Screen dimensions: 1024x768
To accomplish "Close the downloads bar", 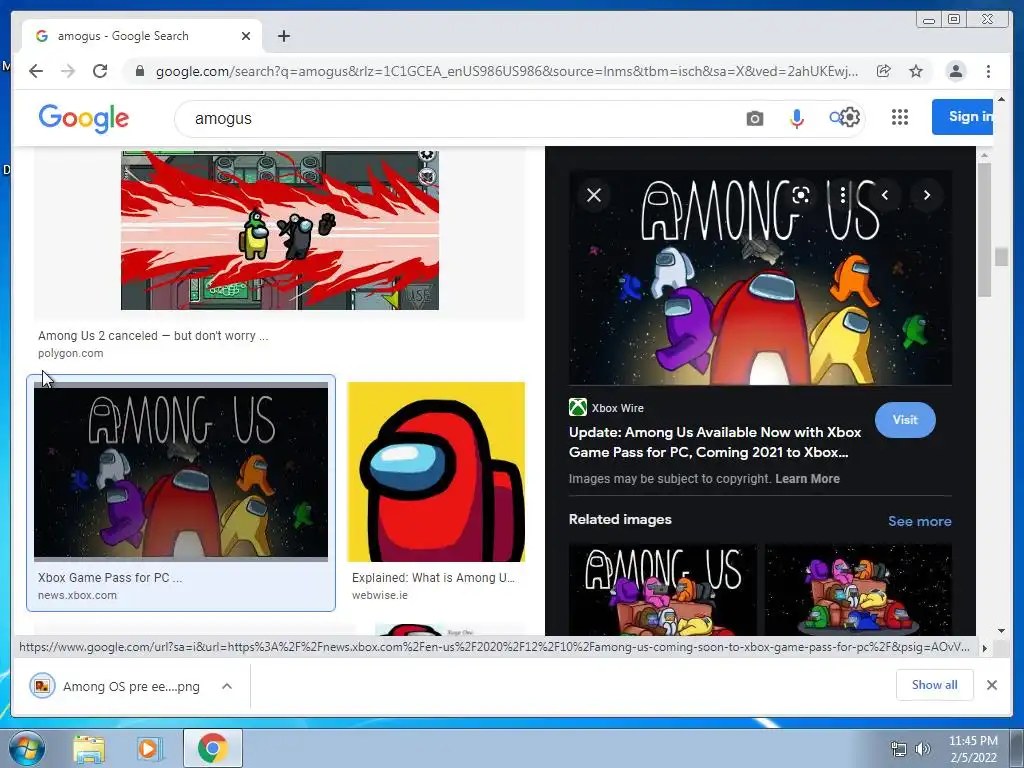I will tap(991, 685).
